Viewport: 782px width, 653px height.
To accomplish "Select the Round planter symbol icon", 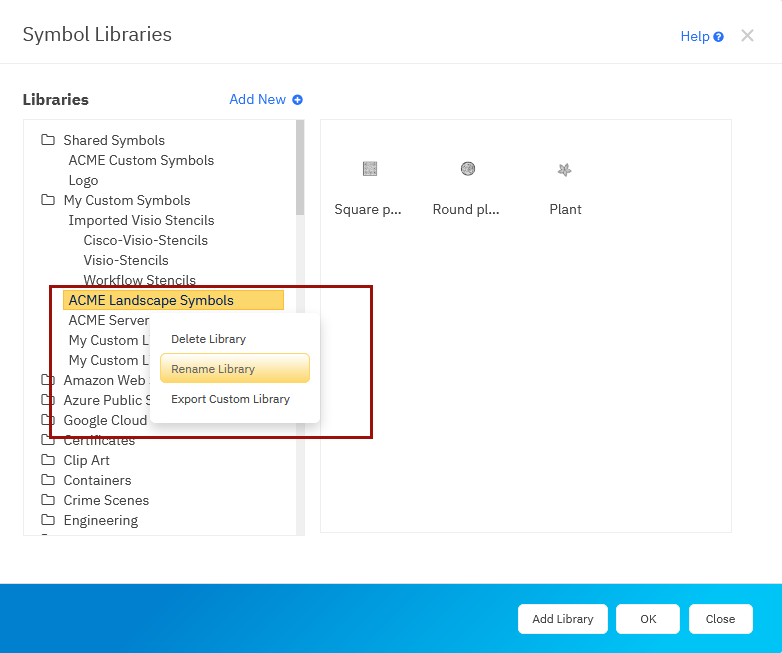I will click(467, 169).
